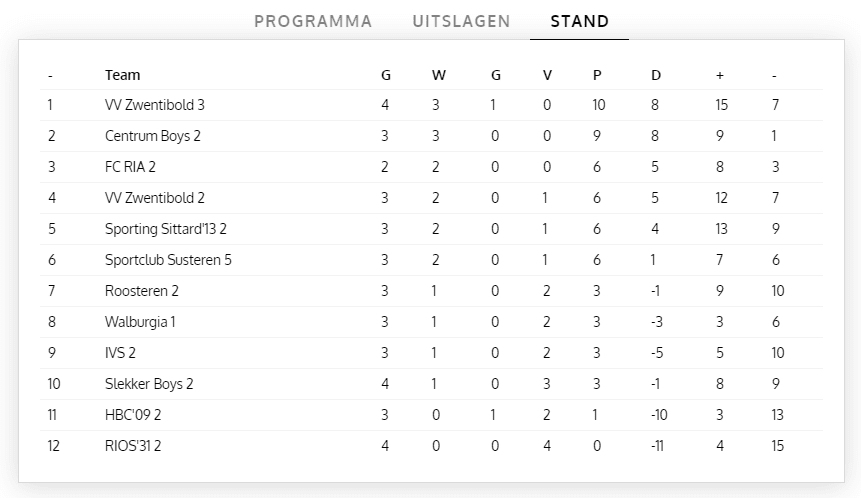
Task: Open Centrum Boys 2 team row
Action: [x=152, y=136]
